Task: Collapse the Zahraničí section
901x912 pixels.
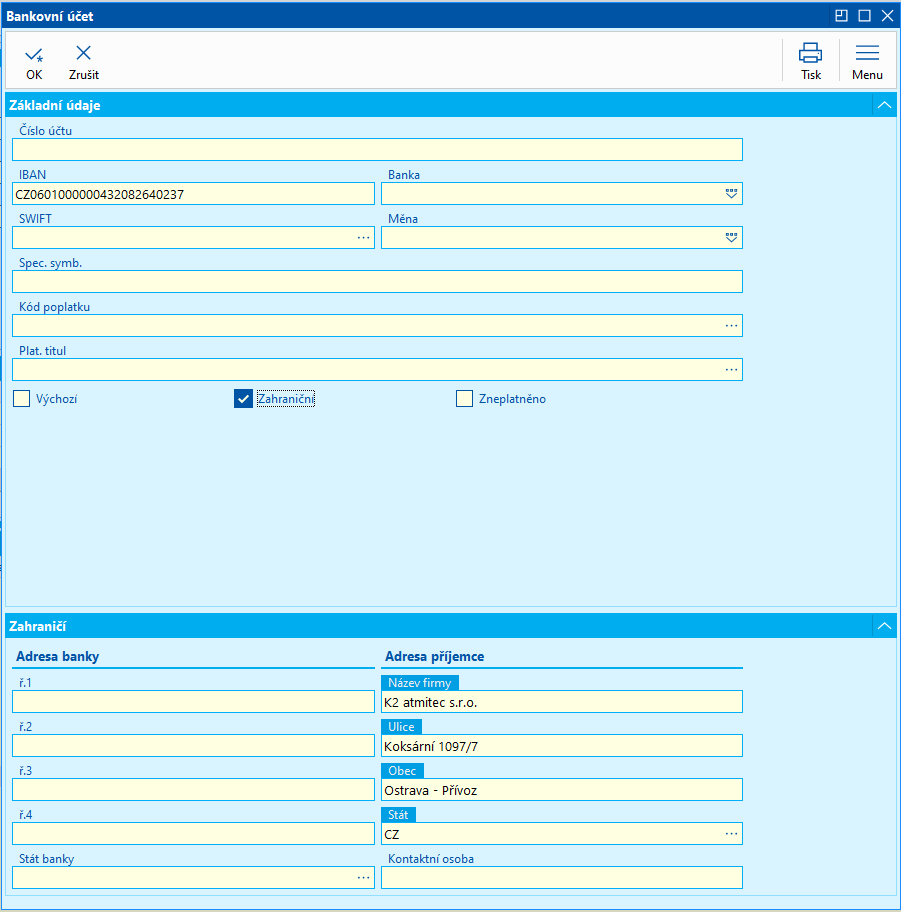Action: click(883, 626)
